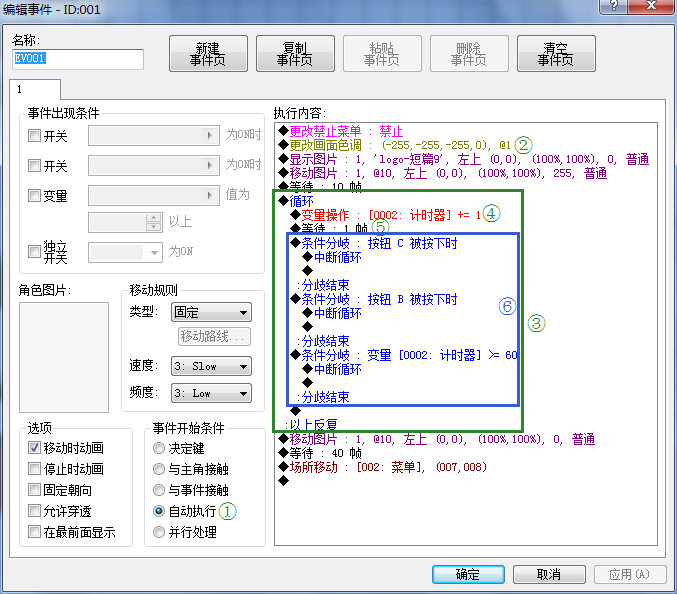Confirm the event with 确定
Image resolution: width=677 pixels, height=594 pixels.
(467, 574)
